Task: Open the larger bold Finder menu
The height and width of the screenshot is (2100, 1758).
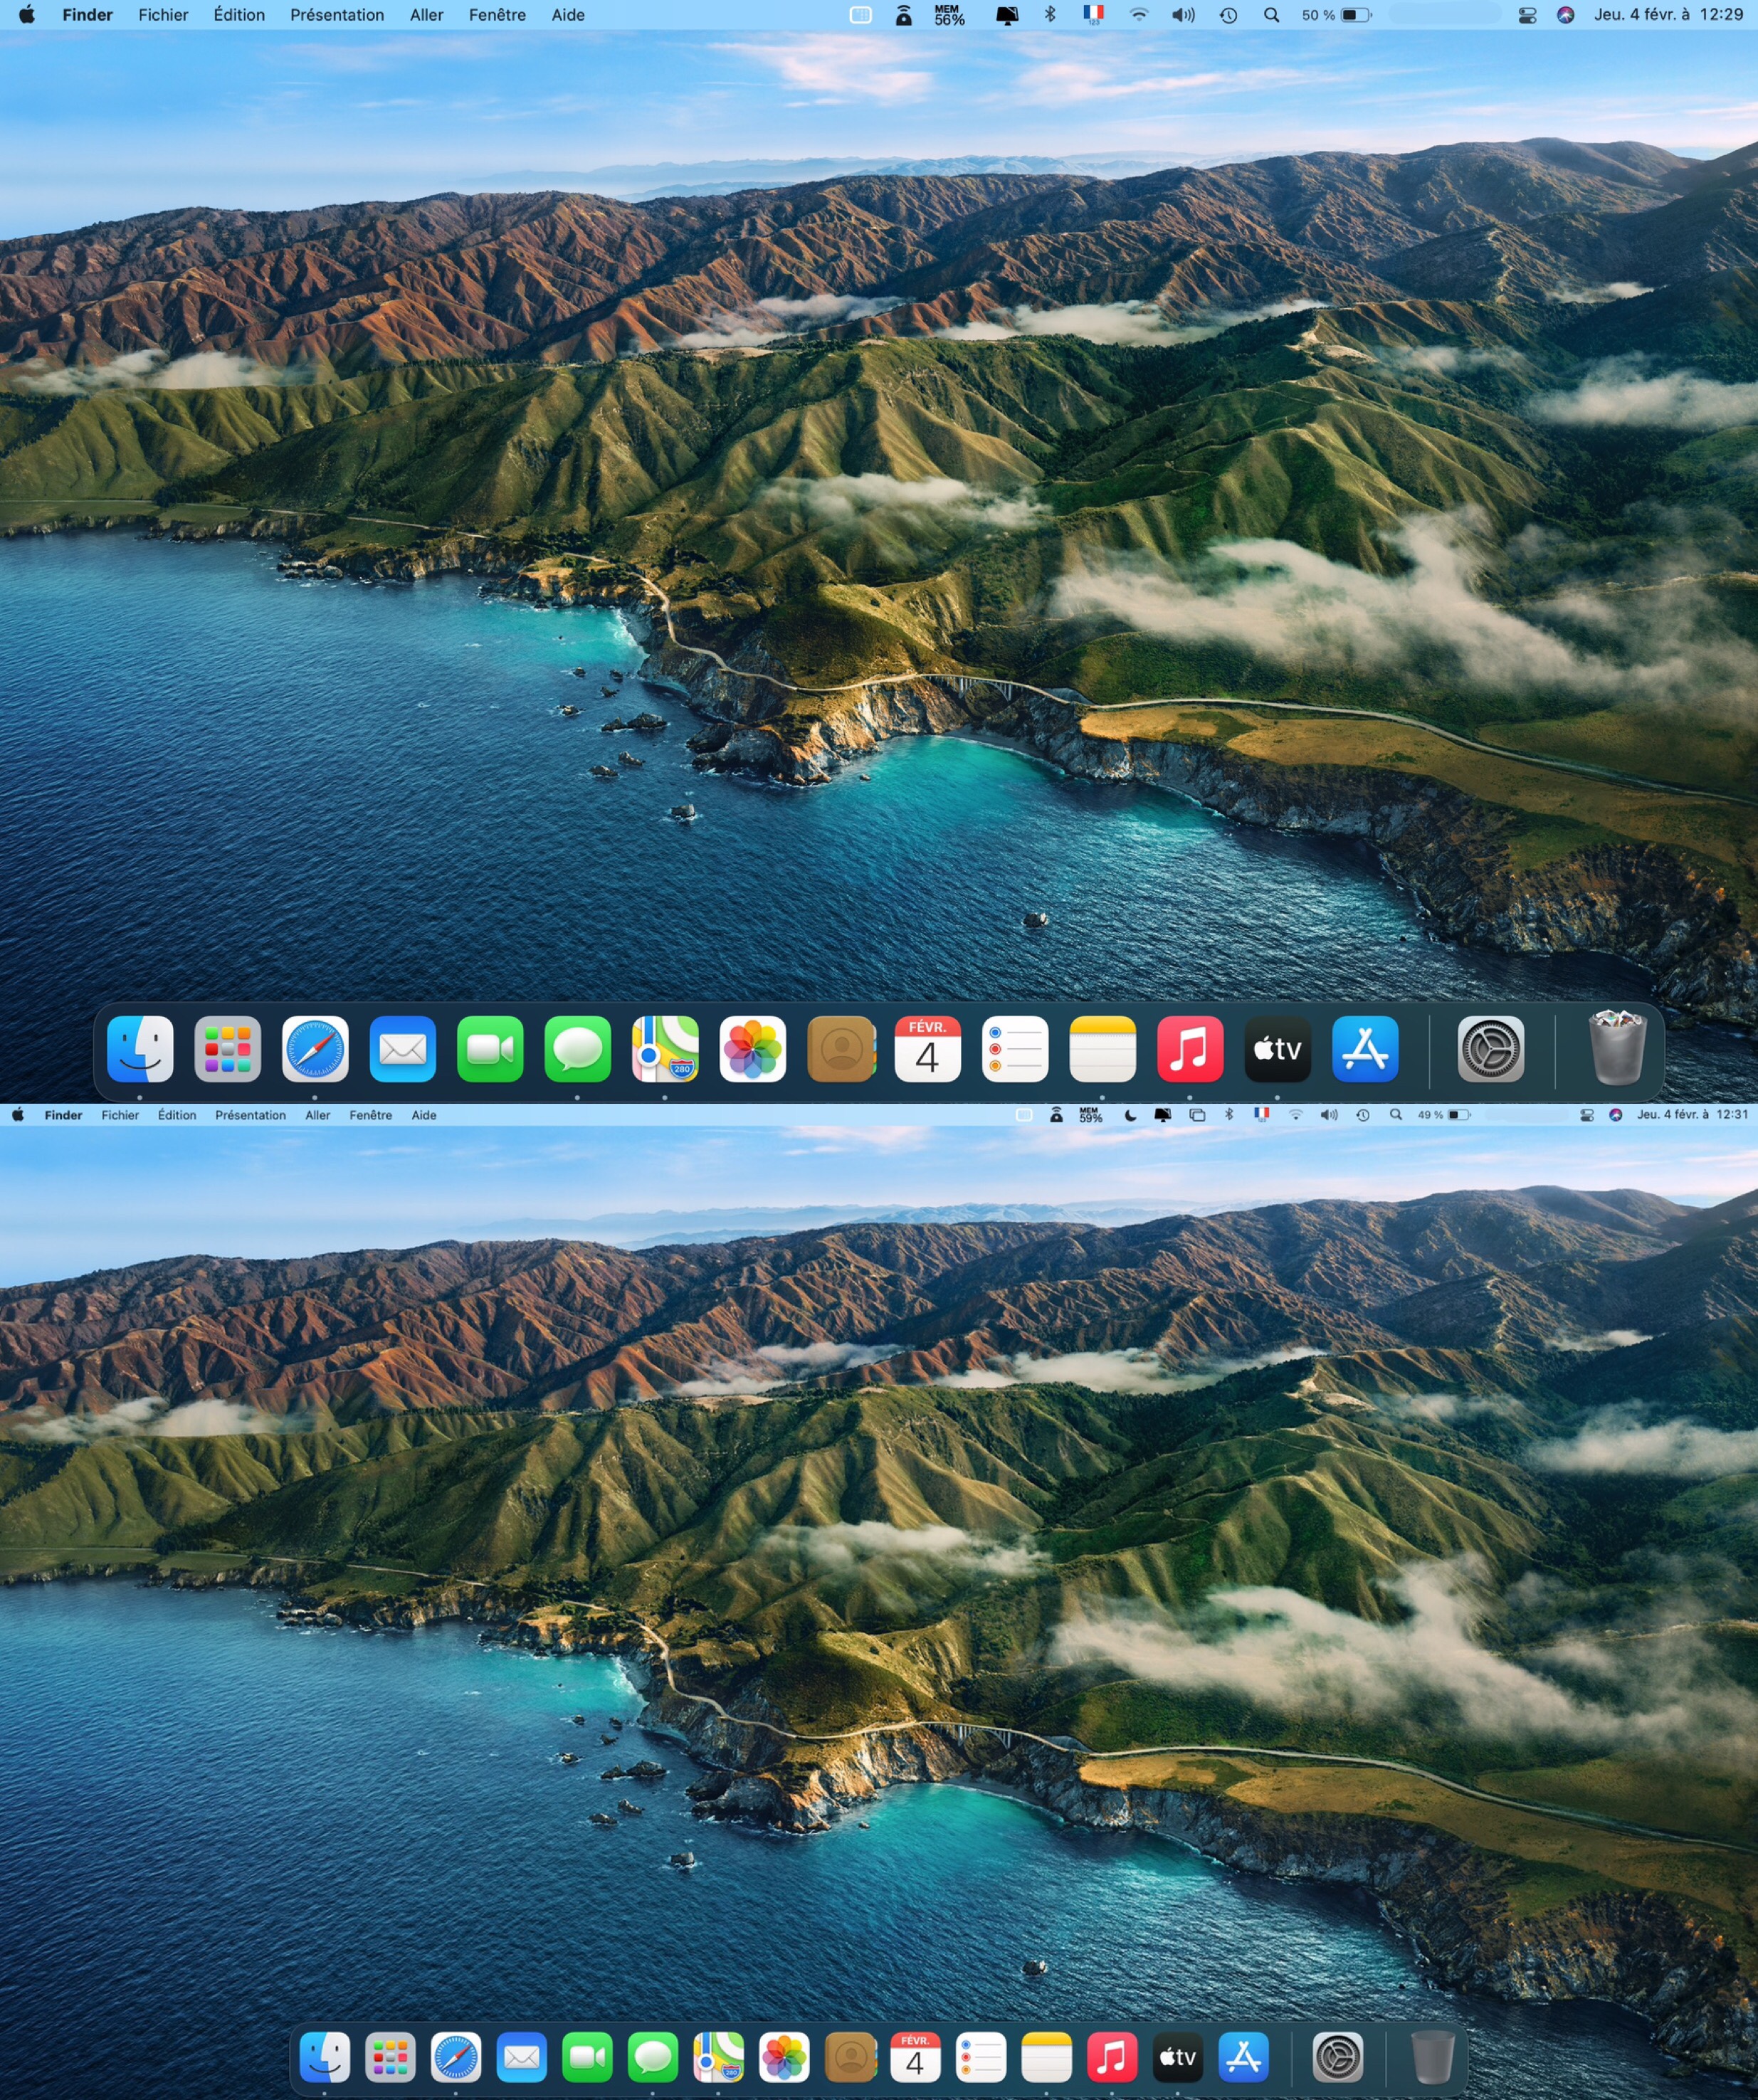Action: click(87, 15)
